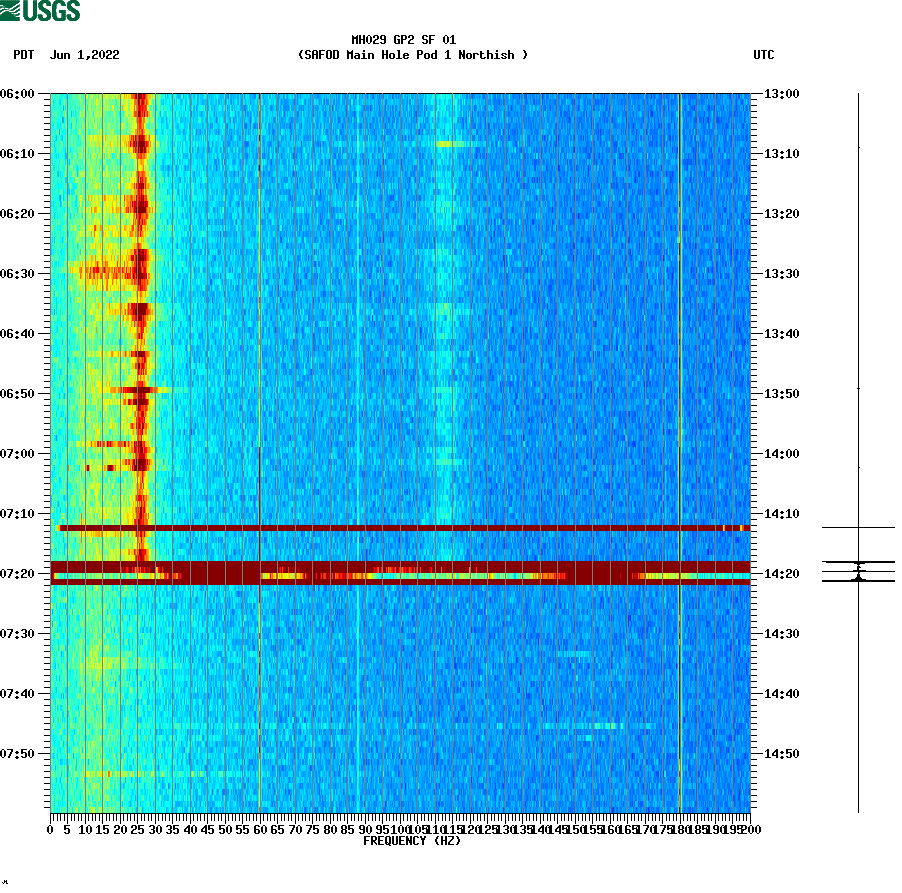Select the UTC time axis label
The width and height of the screenshot is (902, 893).
(x=766, y=56)
